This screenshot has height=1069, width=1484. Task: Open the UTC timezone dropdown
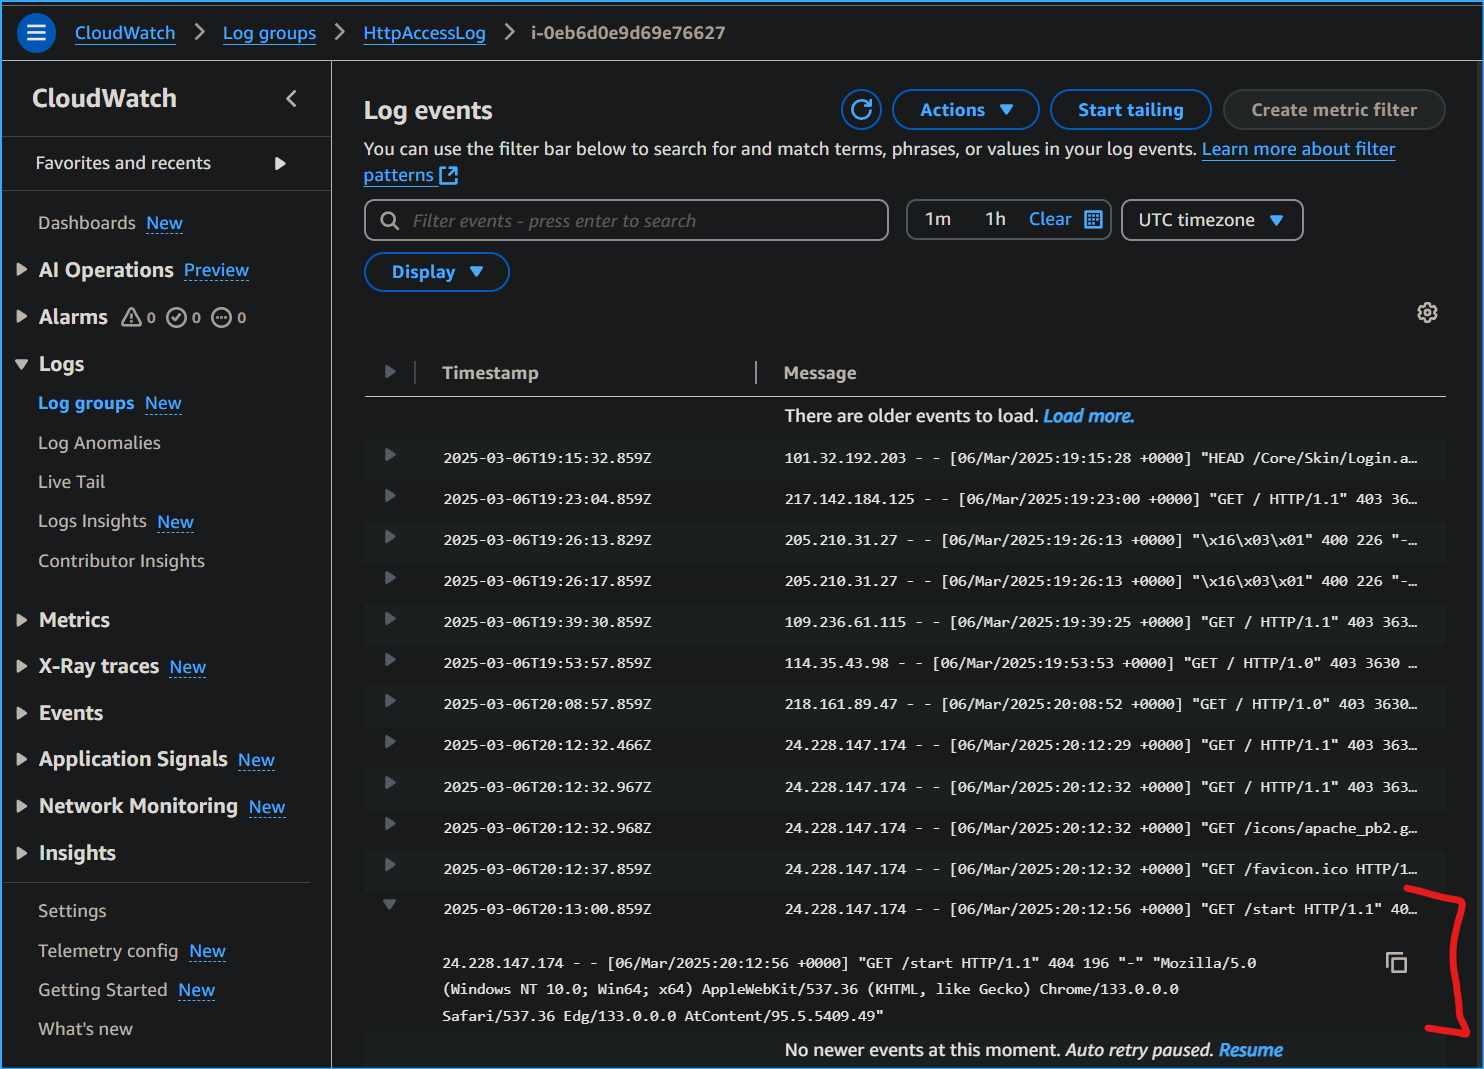coord(1211,219)
